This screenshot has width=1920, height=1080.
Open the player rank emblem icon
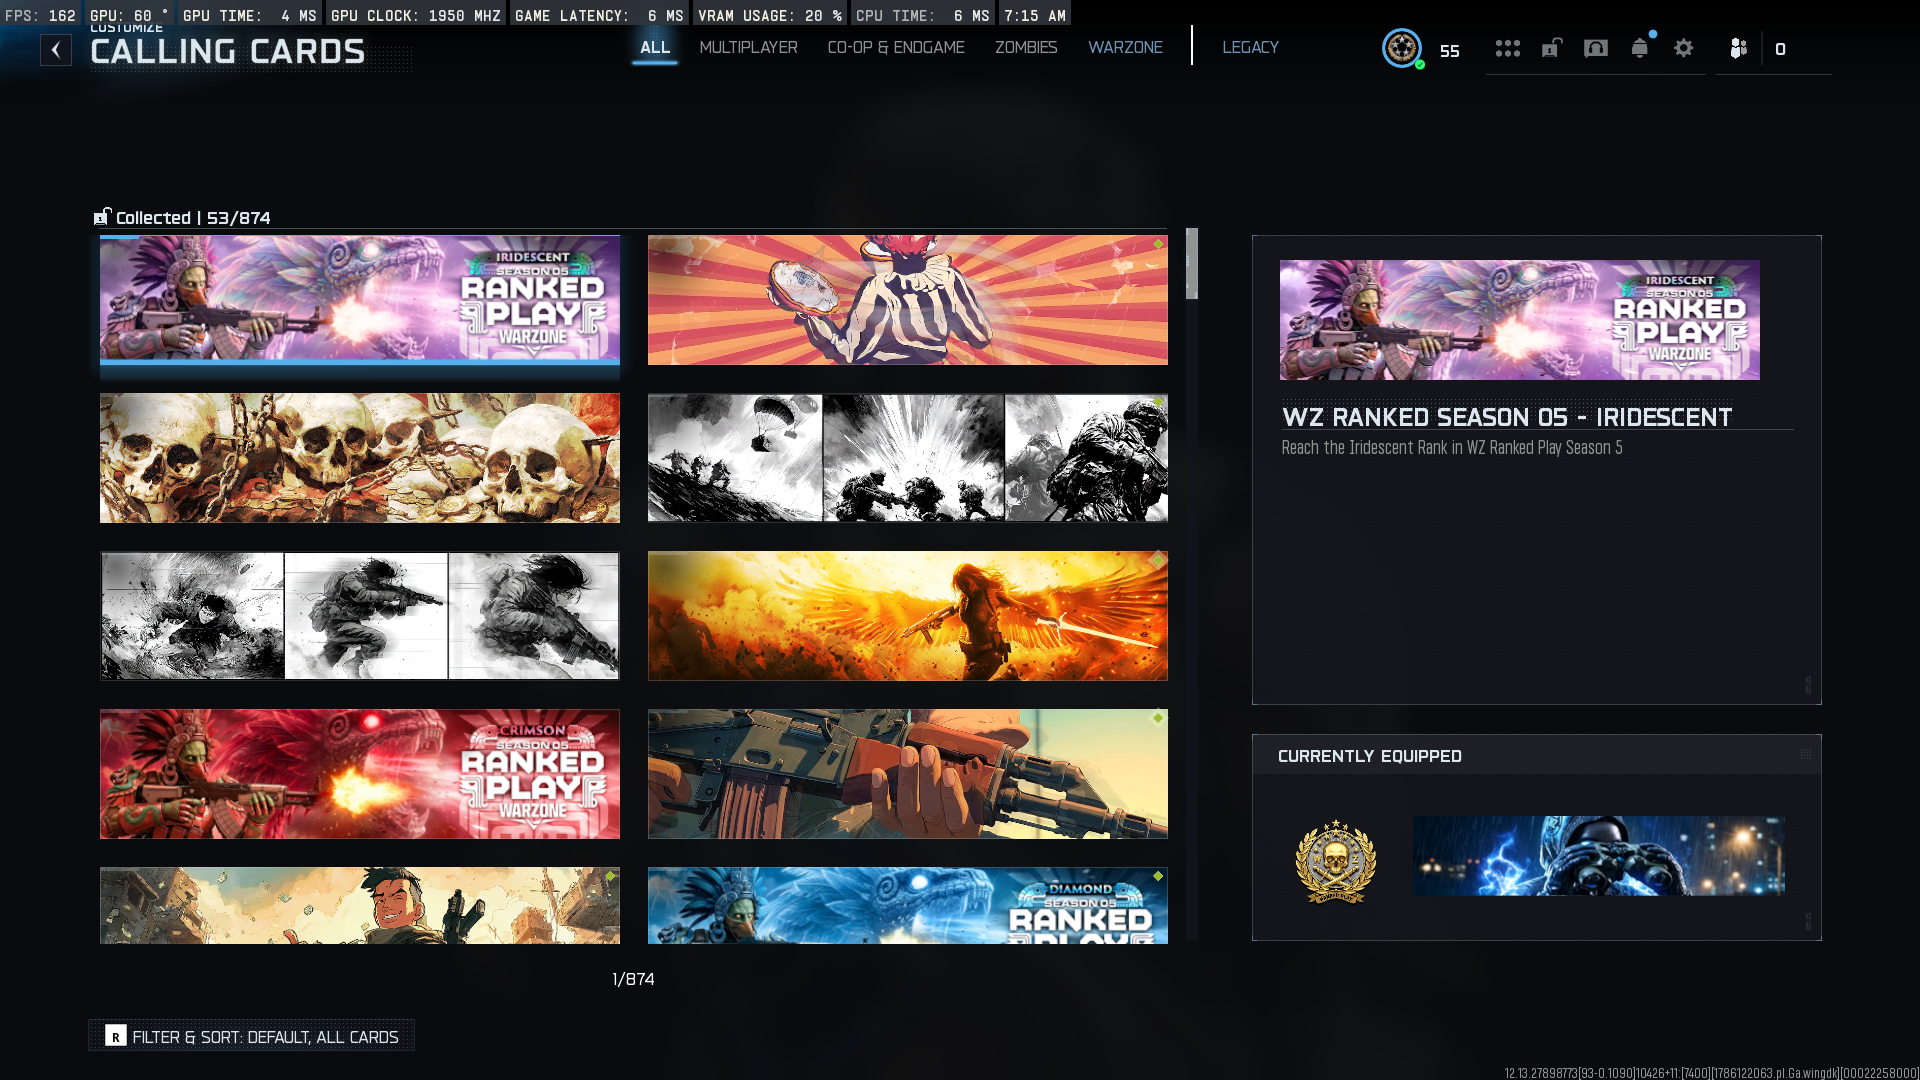point(1402,48)
